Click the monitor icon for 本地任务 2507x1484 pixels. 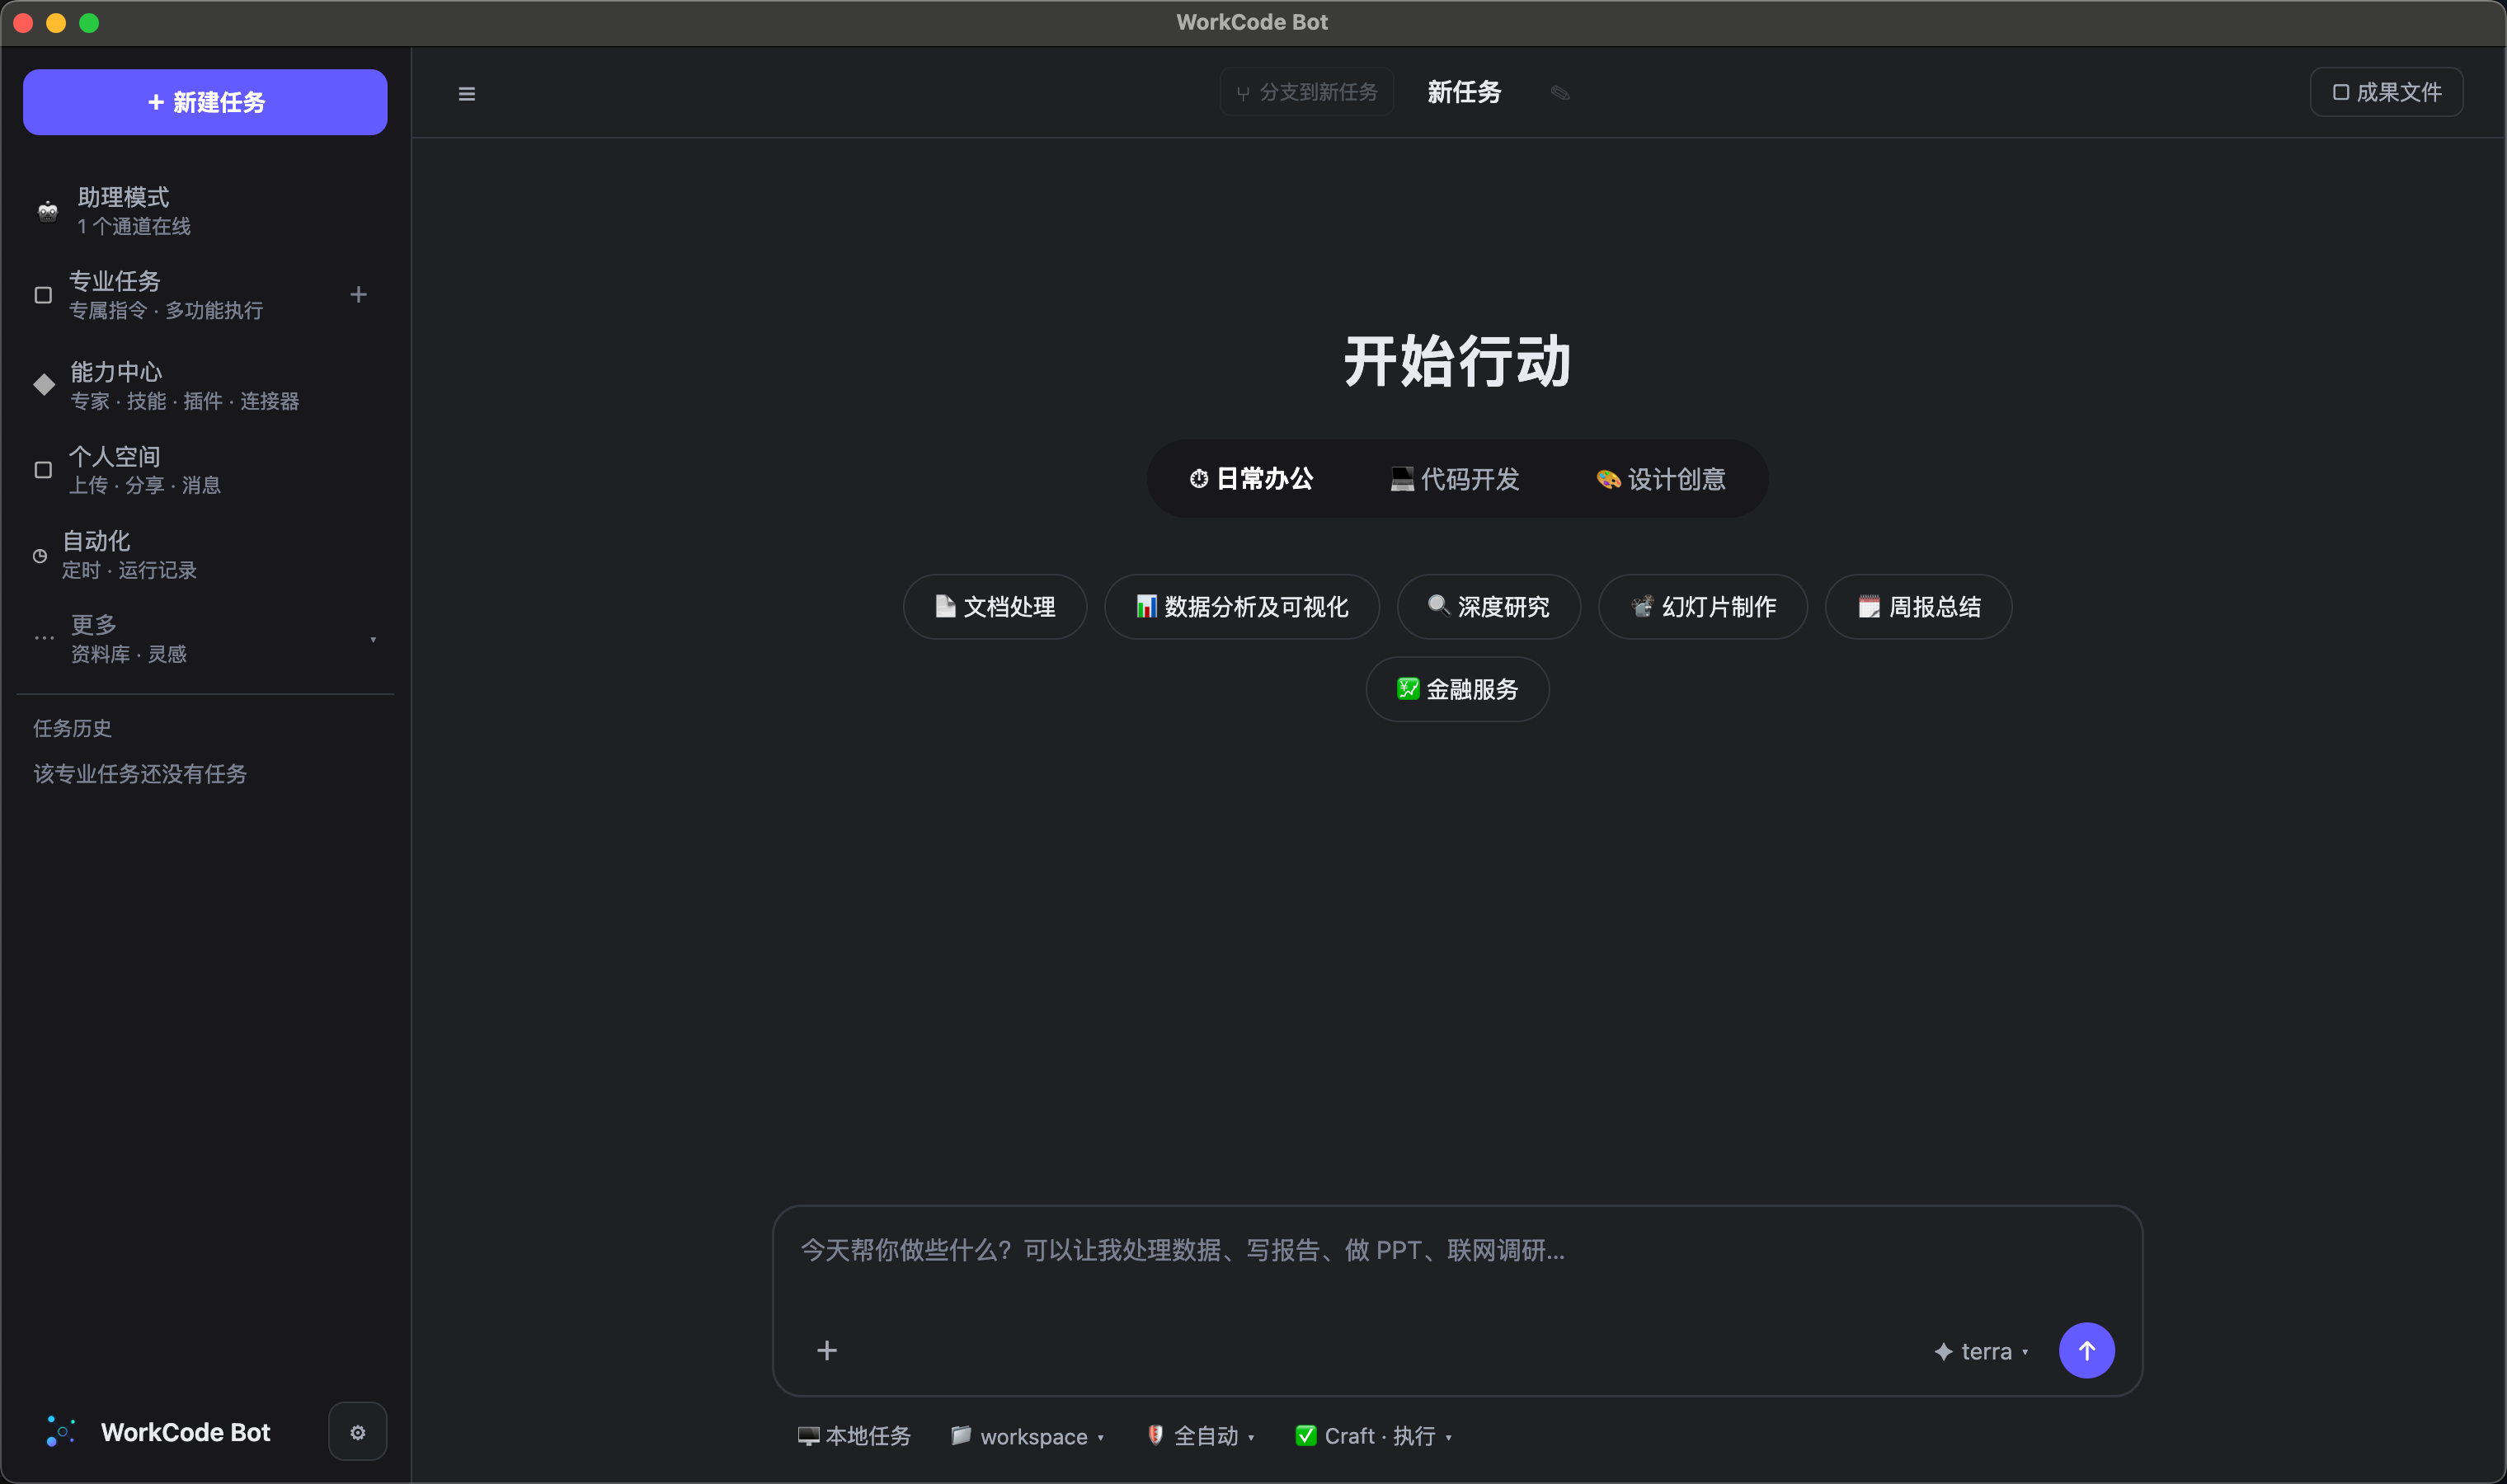click(x=808, y=1436)
